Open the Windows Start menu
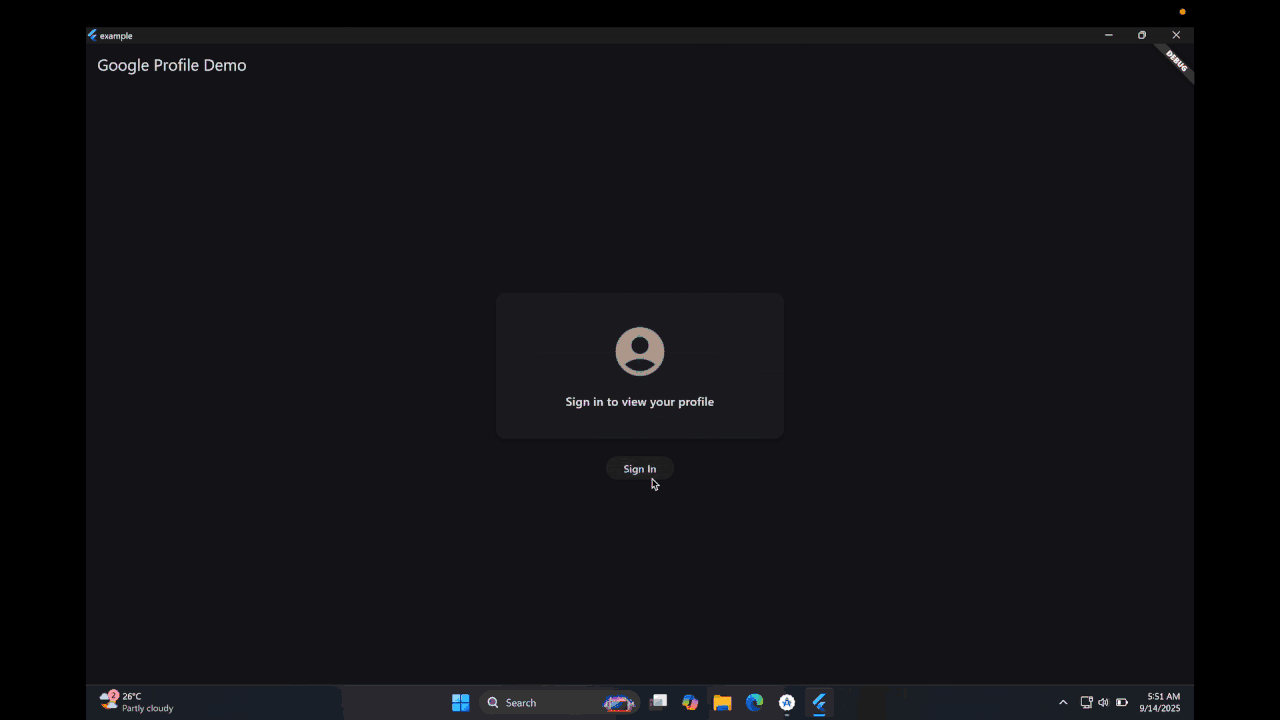 (x=460, y=702)
